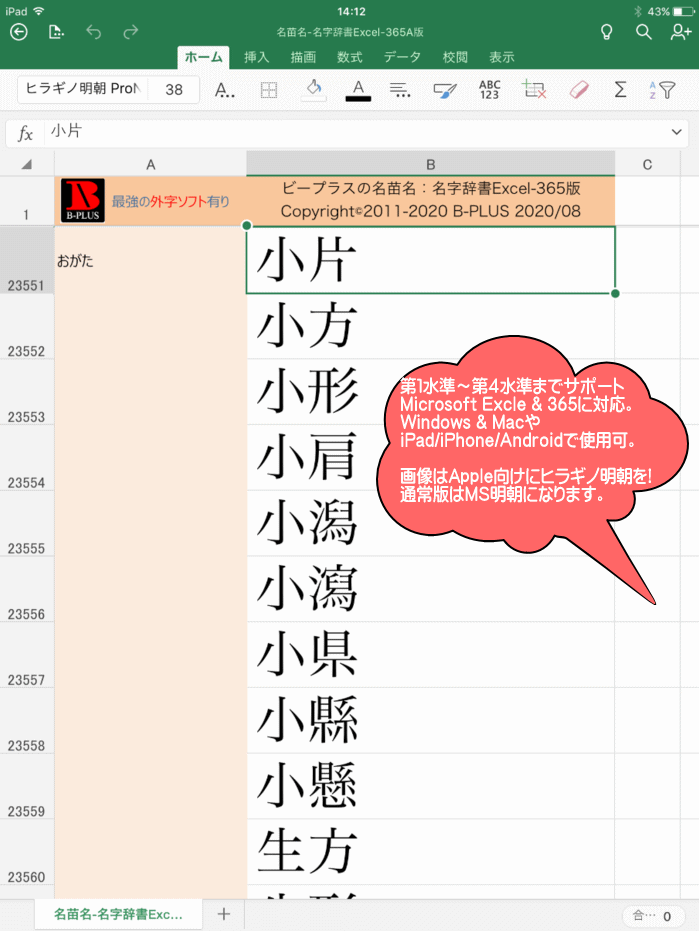The width and height of the screenshot is (699, 931).
Task: Open the font formatting A... options
Action: point(224,90)
